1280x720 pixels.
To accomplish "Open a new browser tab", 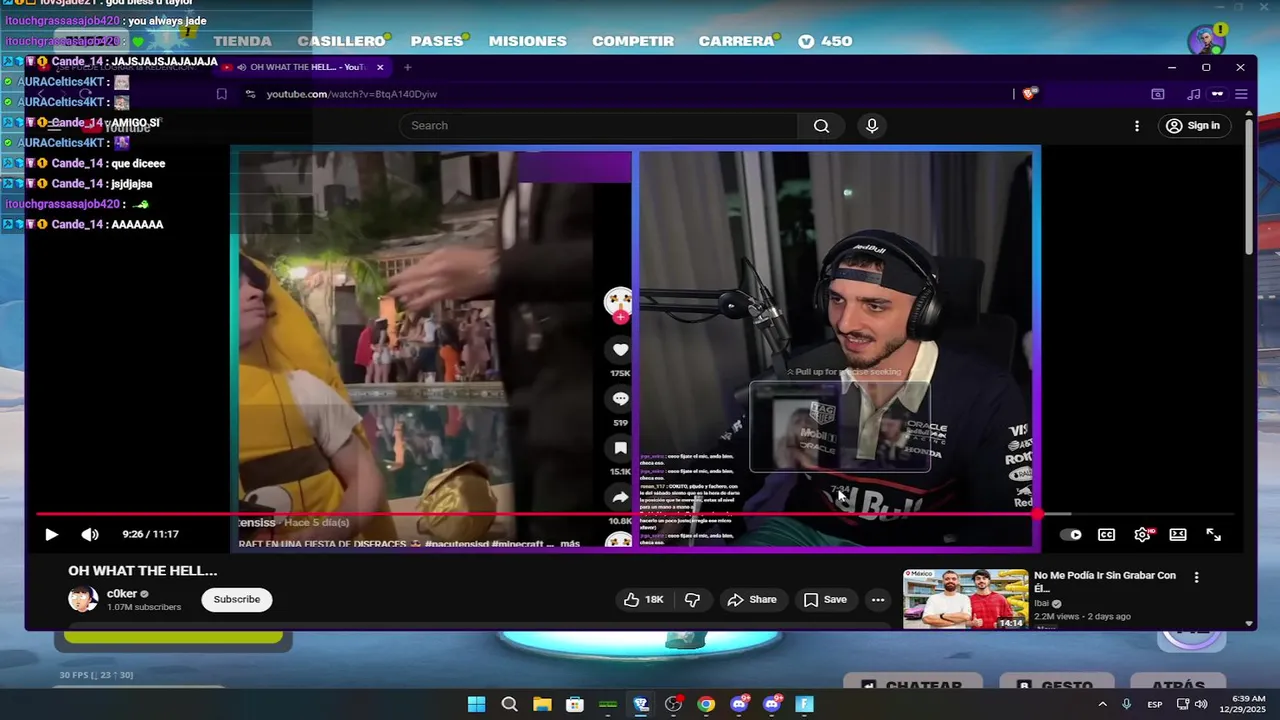I will point(407,67).
